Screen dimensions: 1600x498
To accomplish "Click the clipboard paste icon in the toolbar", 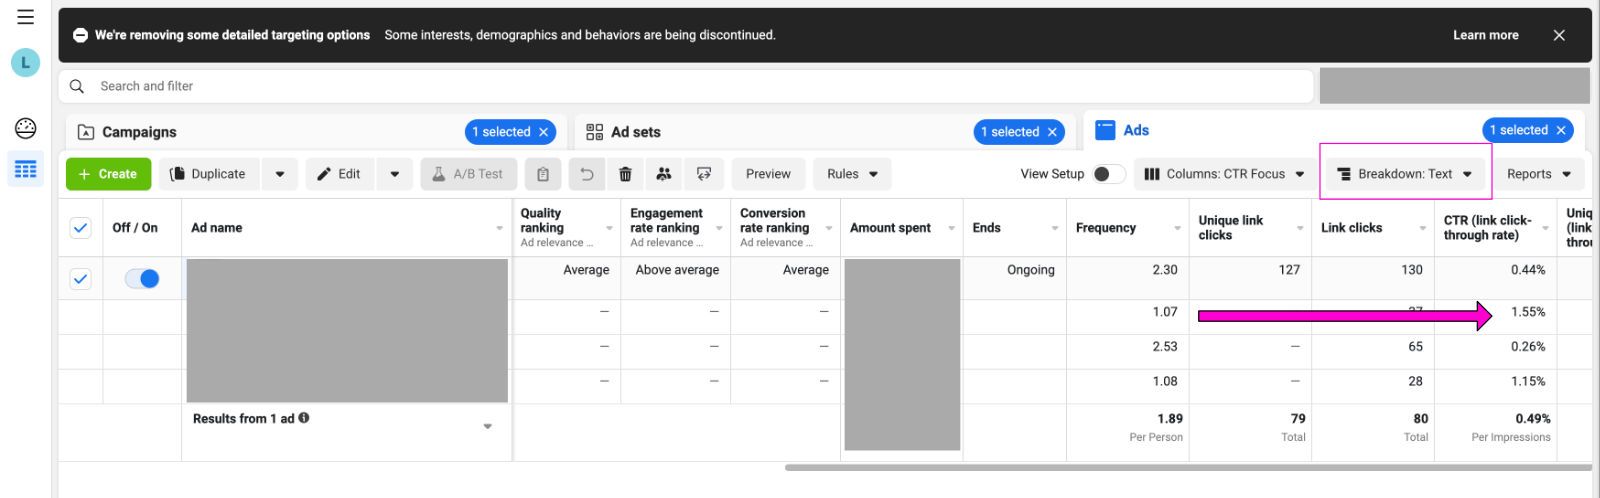I will point(543,174).
